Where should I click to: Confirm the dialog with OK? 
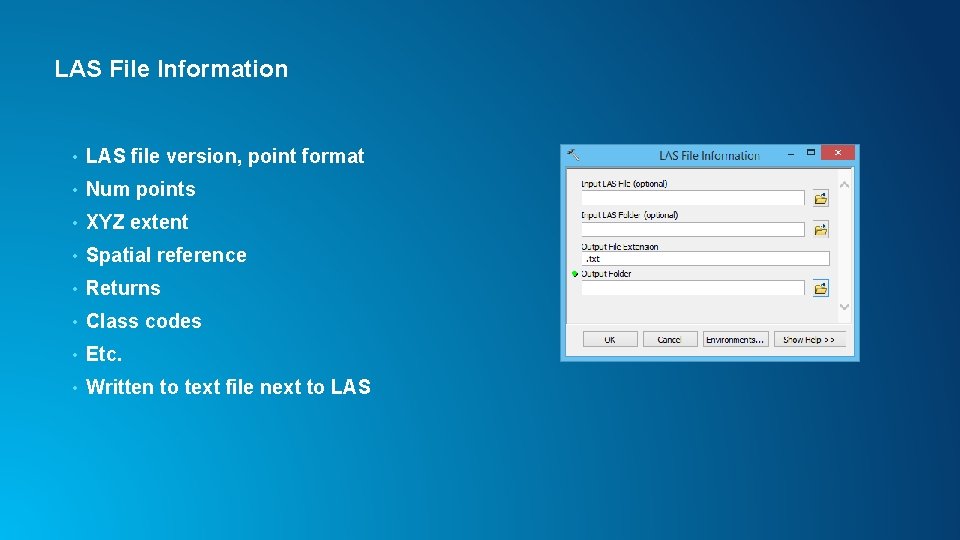tap(610, 339)
